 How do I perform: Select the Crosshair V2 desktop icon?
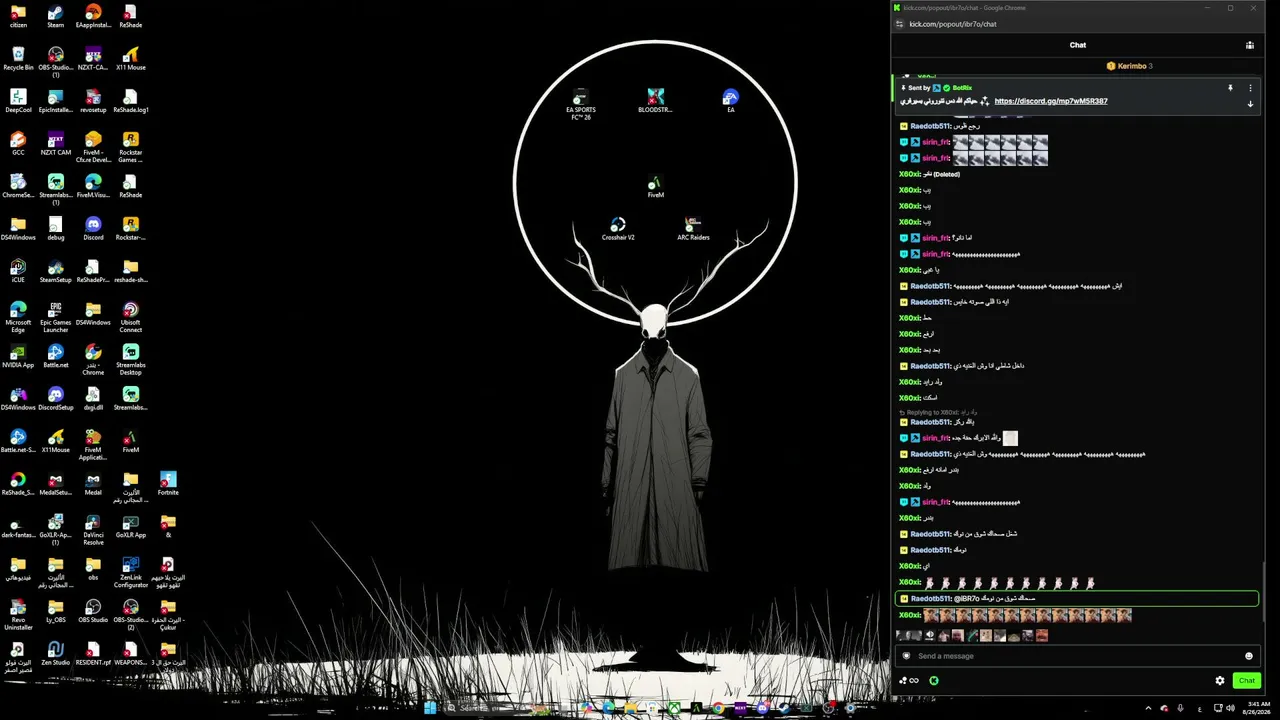click(618, 229)
